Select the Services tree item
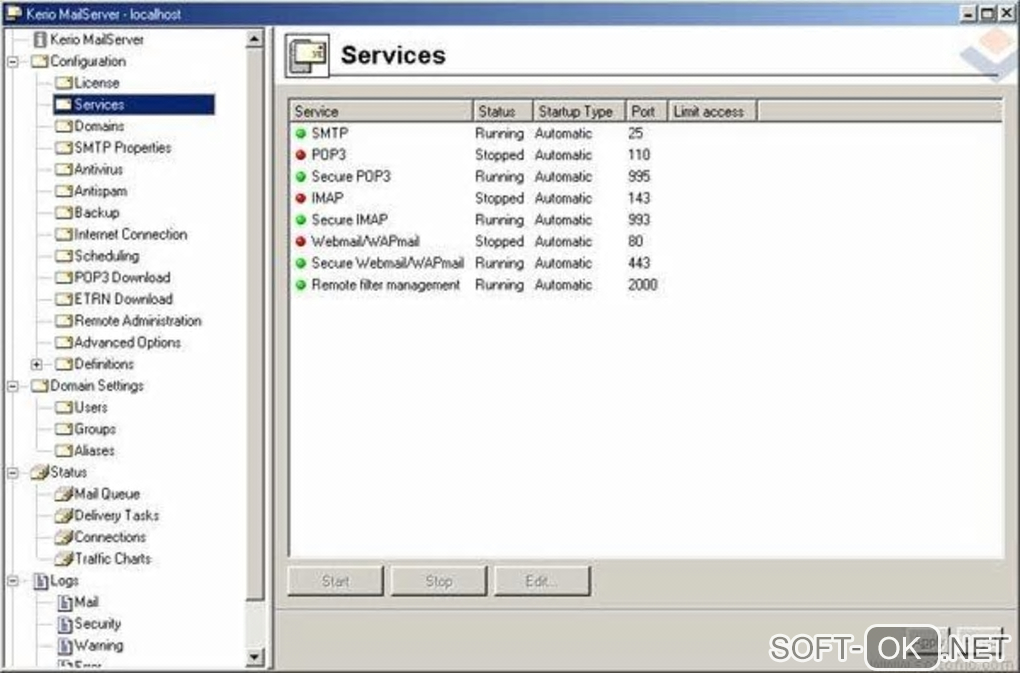Image resolution: width=1020 pixels, height=673 pixels. [x=134, y=104]
